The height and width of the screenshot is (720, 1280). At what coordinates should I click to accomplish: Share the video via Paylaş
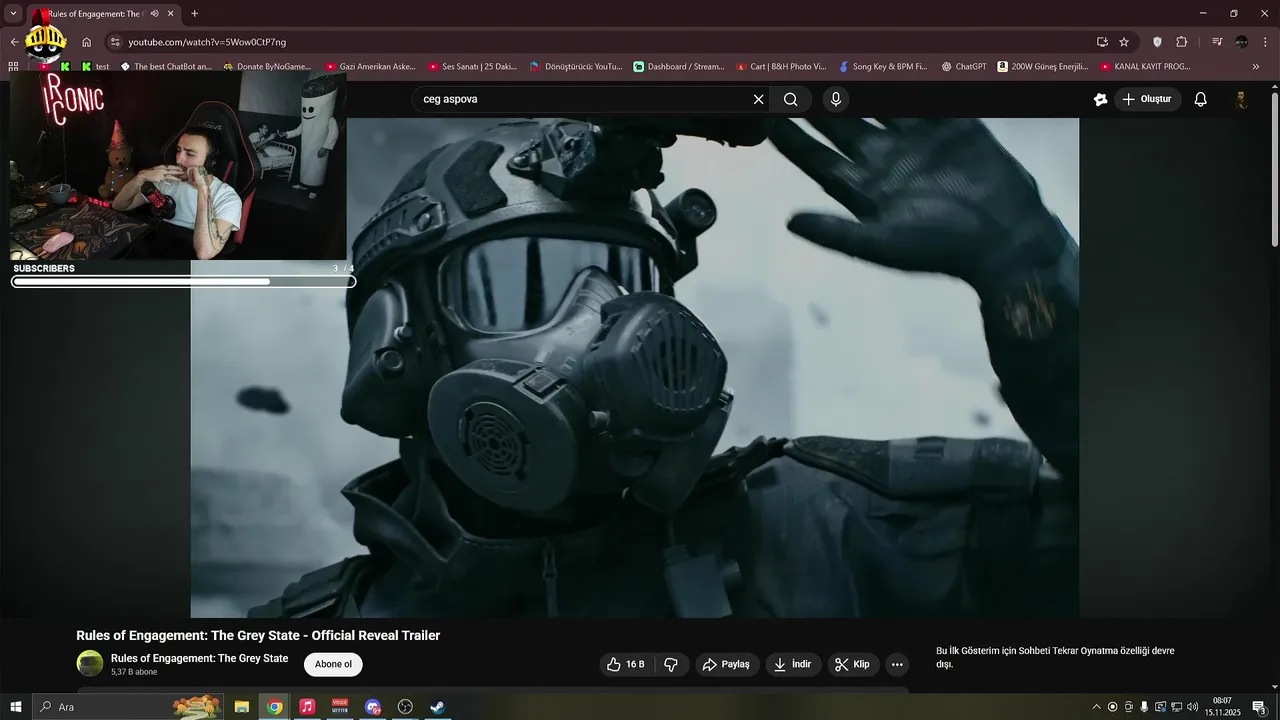[726, 664]
